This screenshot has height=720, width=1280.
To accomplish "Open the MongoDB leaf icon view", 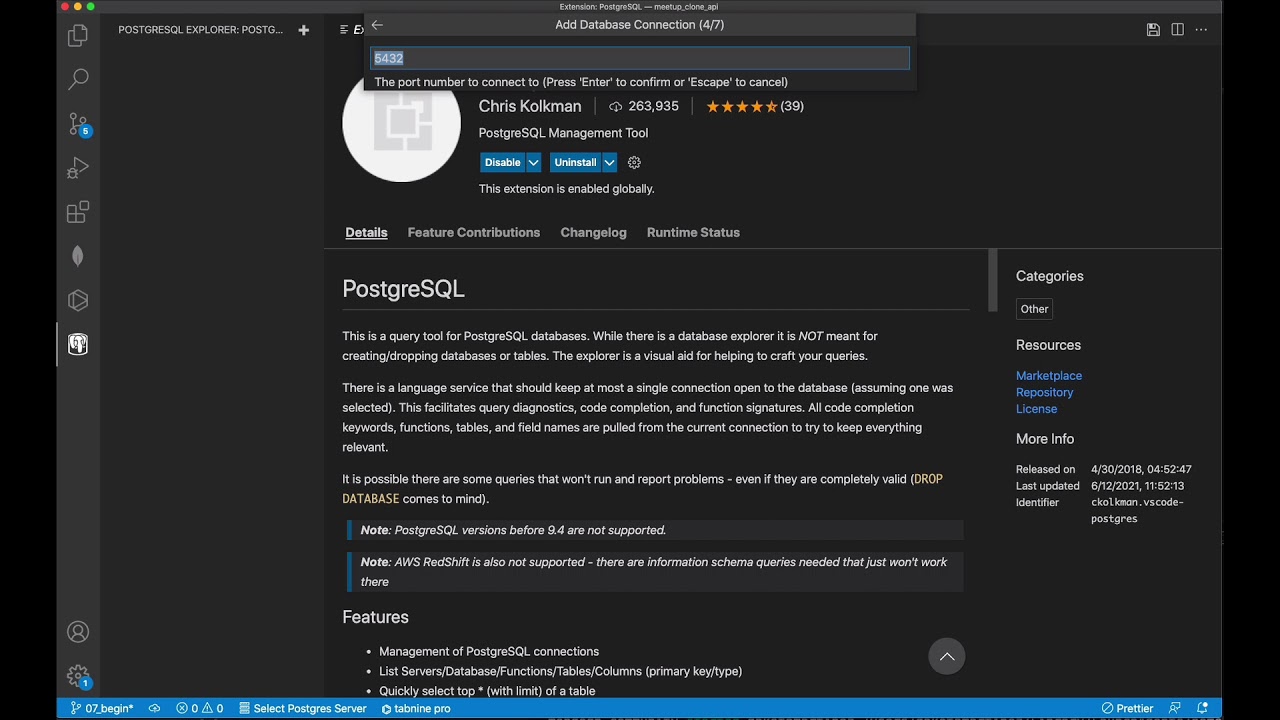I will [x=78, y=256].
